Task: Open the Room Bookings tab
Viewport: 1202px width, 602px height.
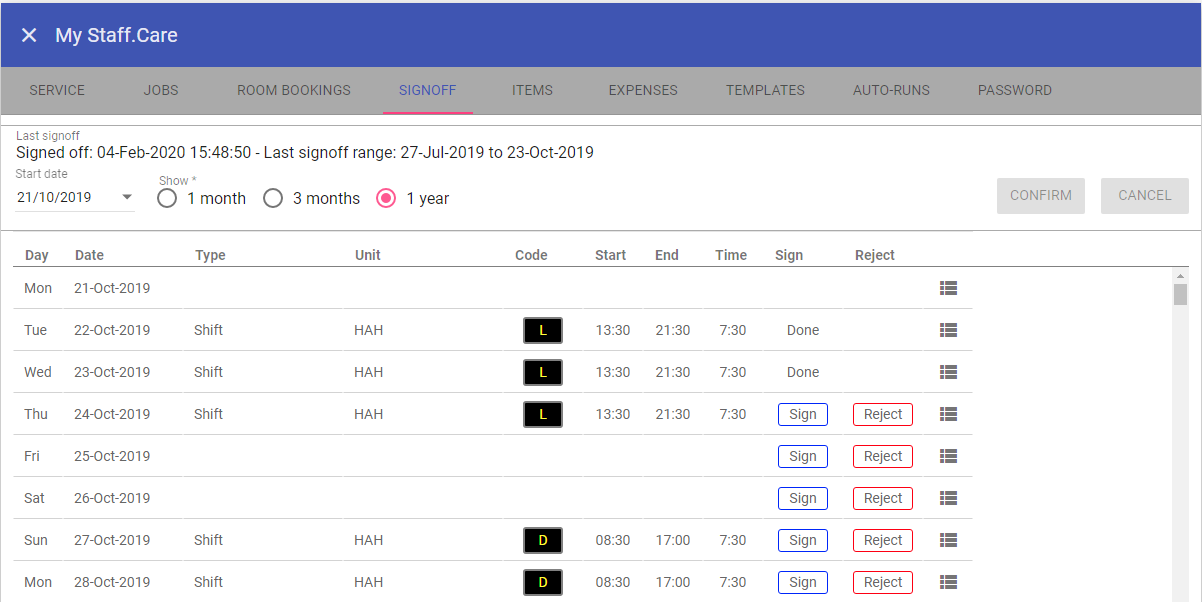Action: click(294, 90)
